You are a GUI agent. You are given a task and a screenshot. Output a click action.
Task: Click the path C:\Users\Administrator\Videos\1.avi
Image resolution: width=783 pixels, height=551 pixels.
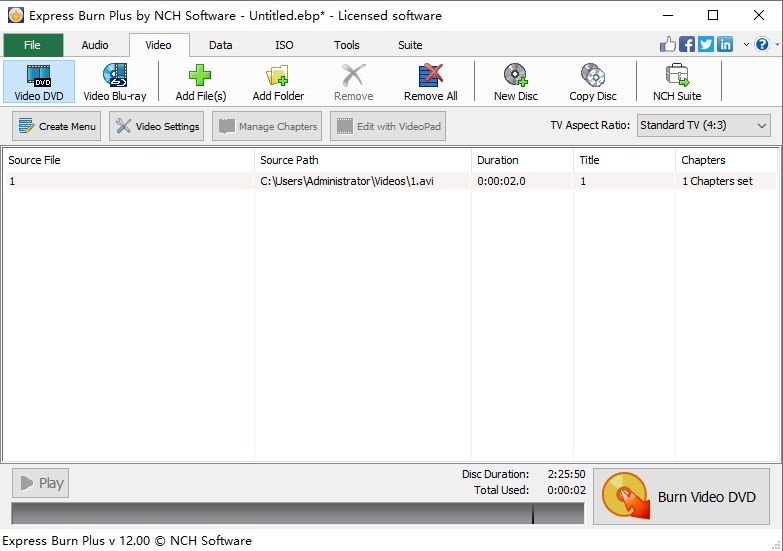click(x=347, y=181)
